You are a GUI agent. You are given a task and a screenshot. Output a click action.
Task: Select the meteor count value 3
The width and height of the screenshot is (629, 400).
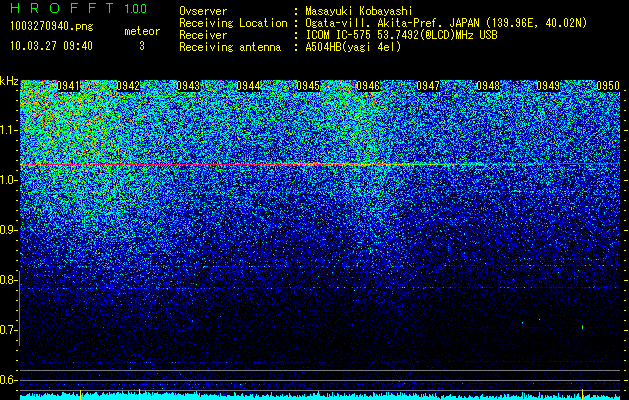pos(142,46)
